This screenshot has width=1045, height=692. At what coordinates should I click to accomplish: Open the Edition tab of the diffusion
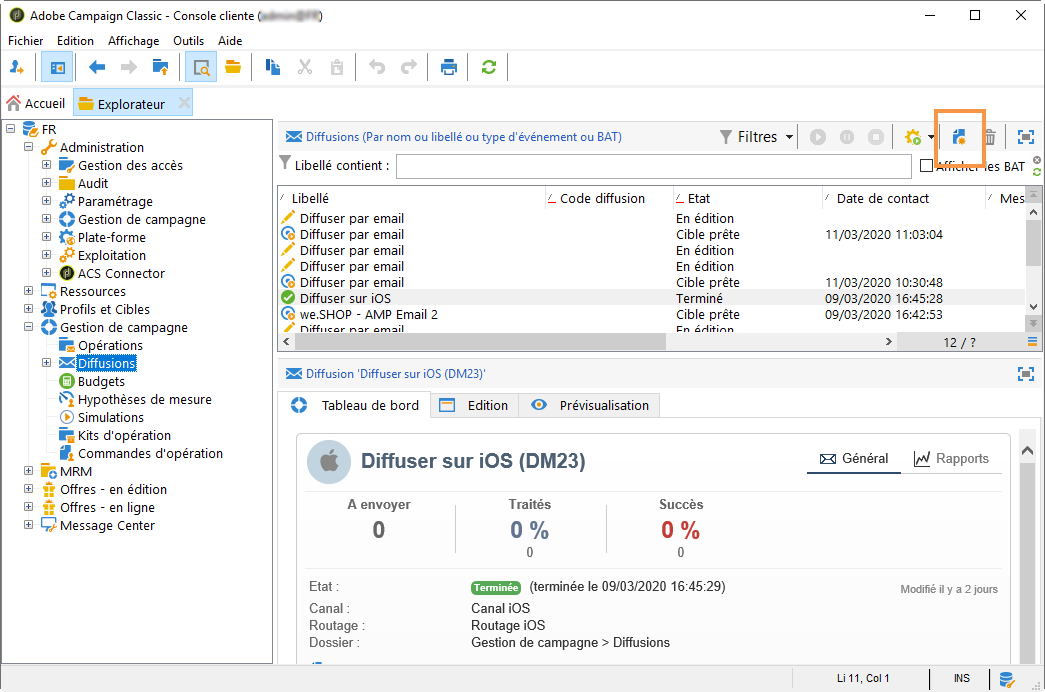475,405
